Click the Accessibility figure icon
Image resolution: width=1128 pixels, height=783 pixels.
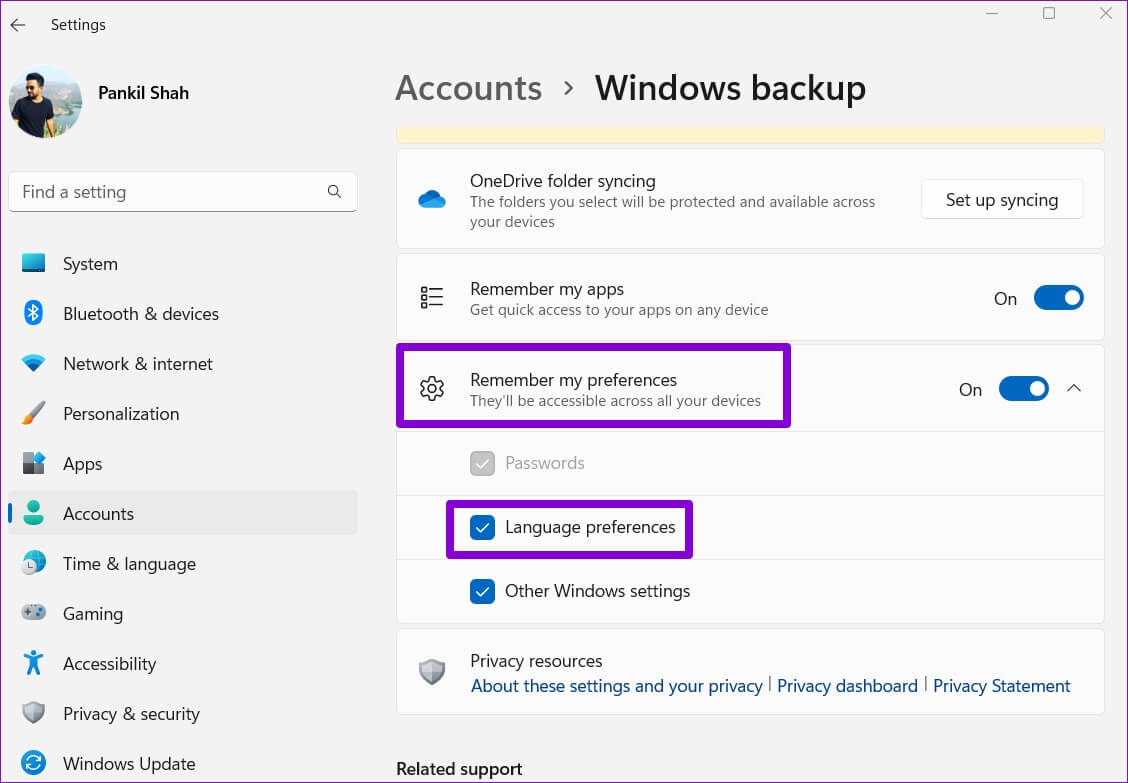tap(33, 663)
